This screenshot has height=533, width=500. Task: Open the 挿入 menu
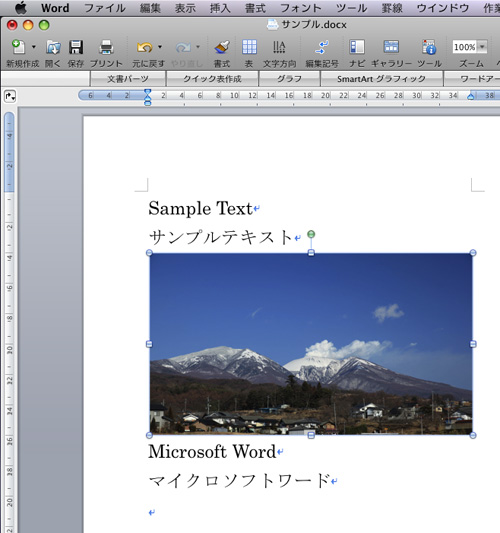[x=220, y=8]
